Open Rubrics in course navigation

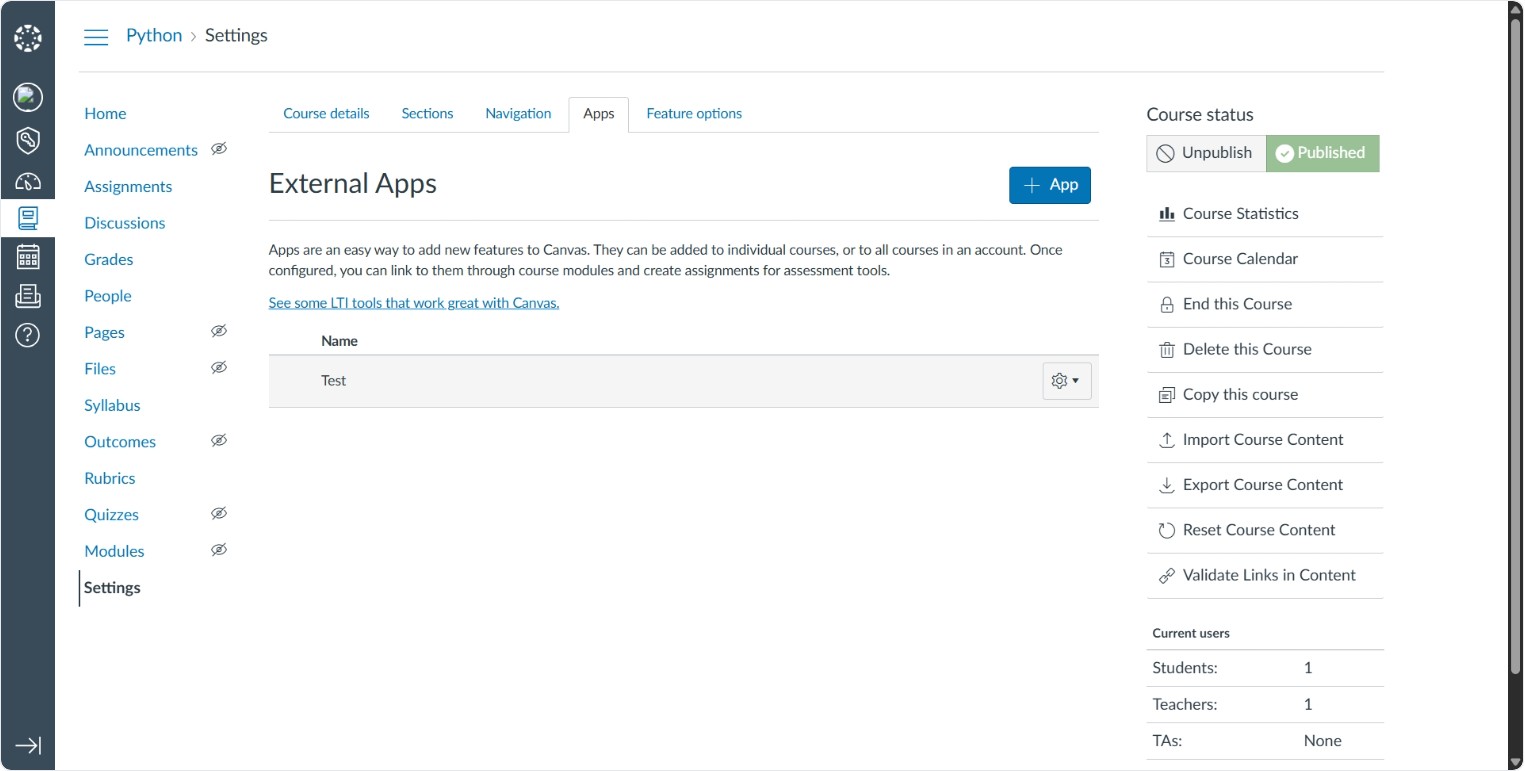click(x=110, y=479)
